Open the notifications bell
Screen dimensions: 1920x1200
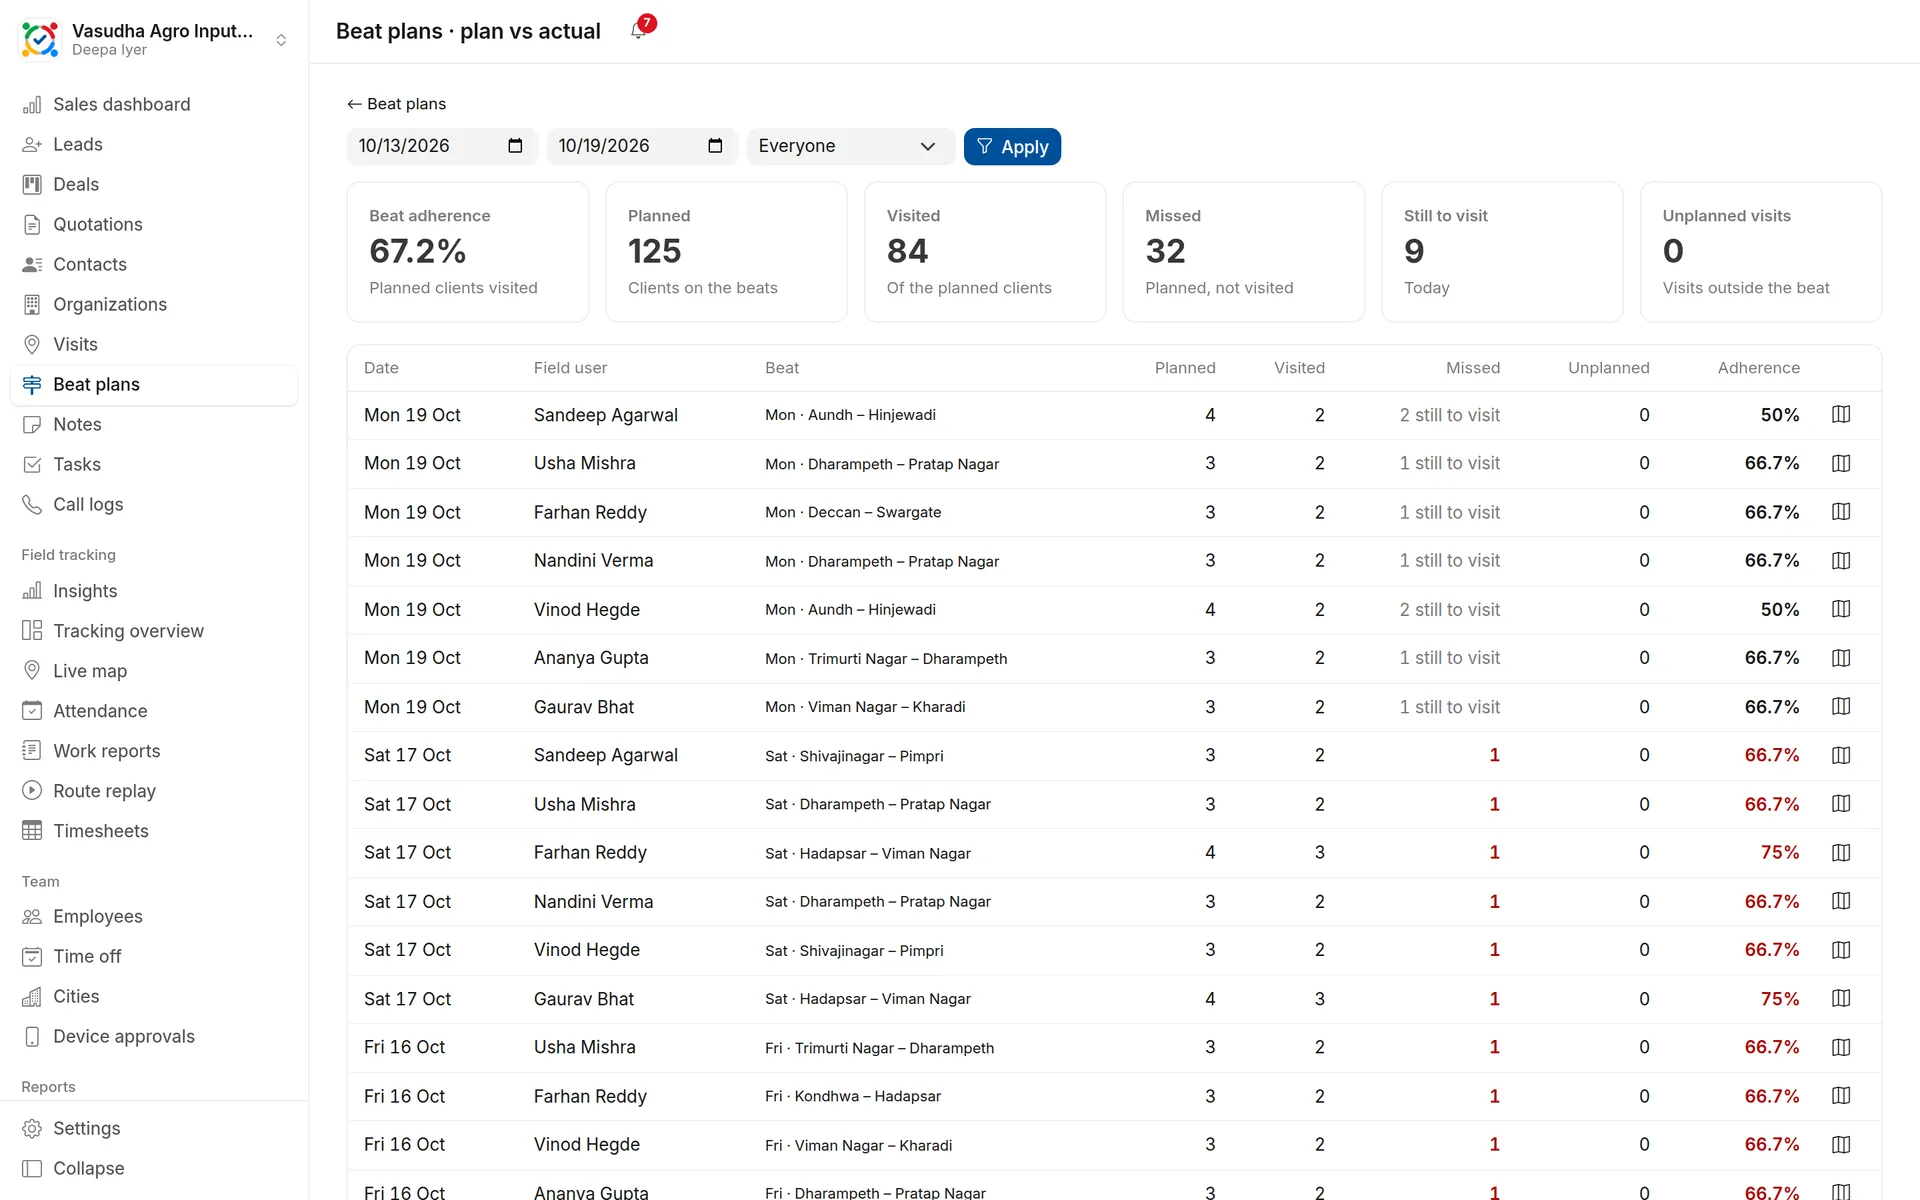coord(638,31)
